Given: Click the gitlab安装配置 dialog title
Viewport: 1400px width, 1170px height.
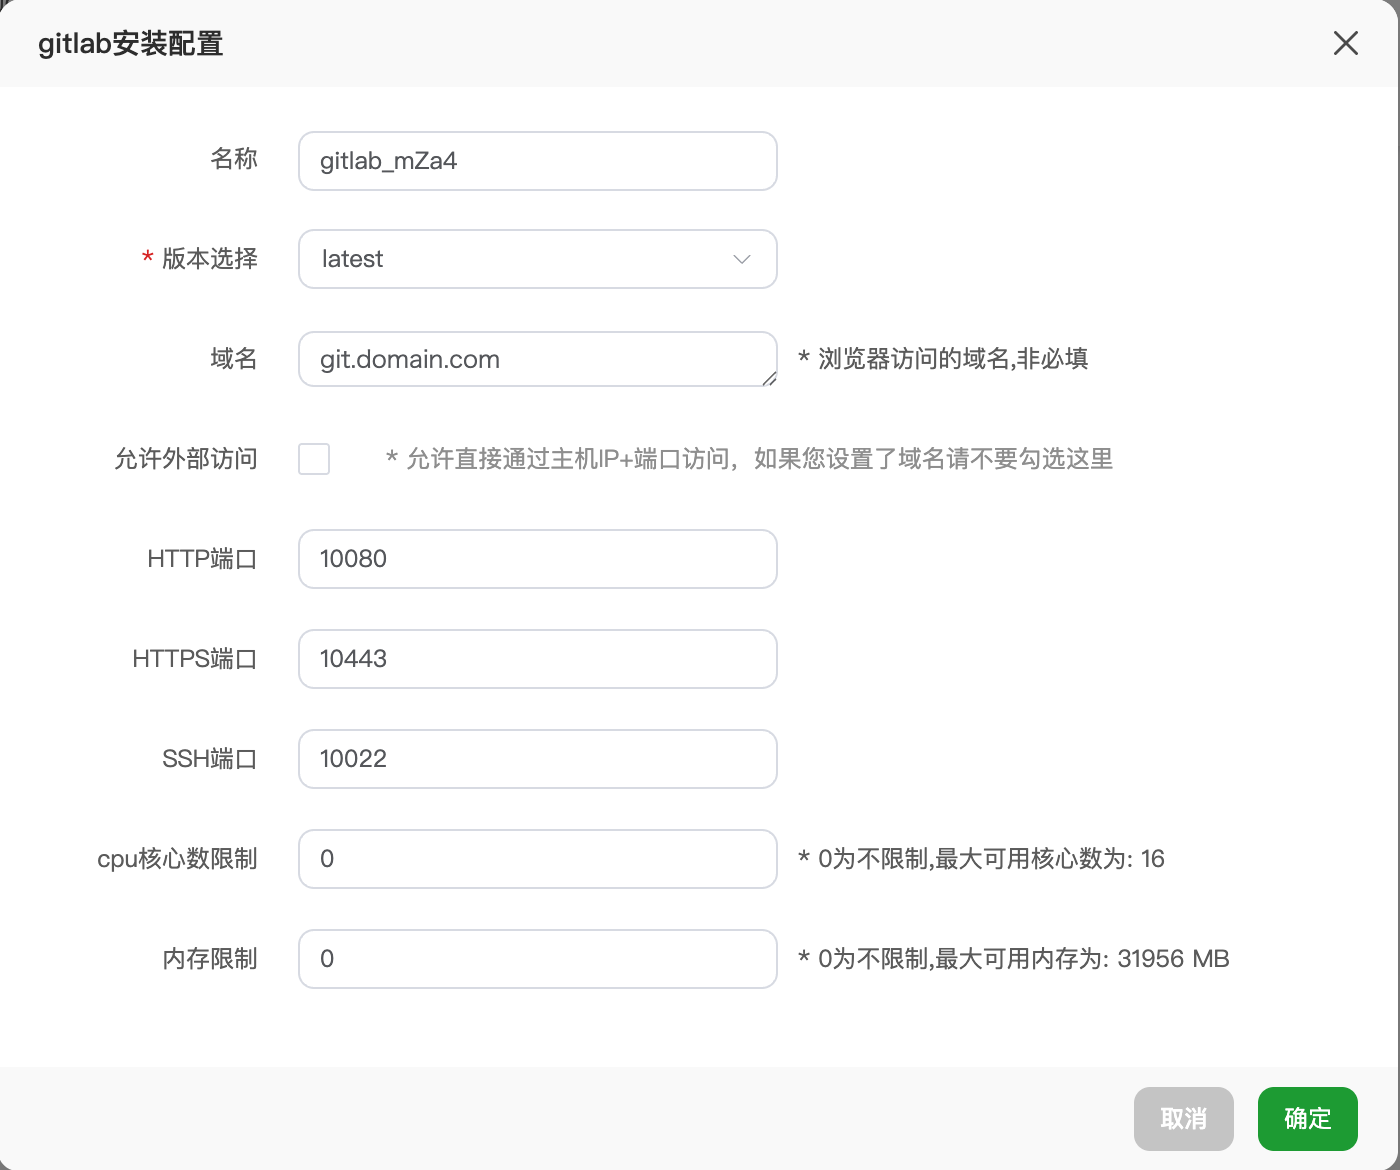Looking at the screenshot, I should pyautogui.click(x=130, y=44).
